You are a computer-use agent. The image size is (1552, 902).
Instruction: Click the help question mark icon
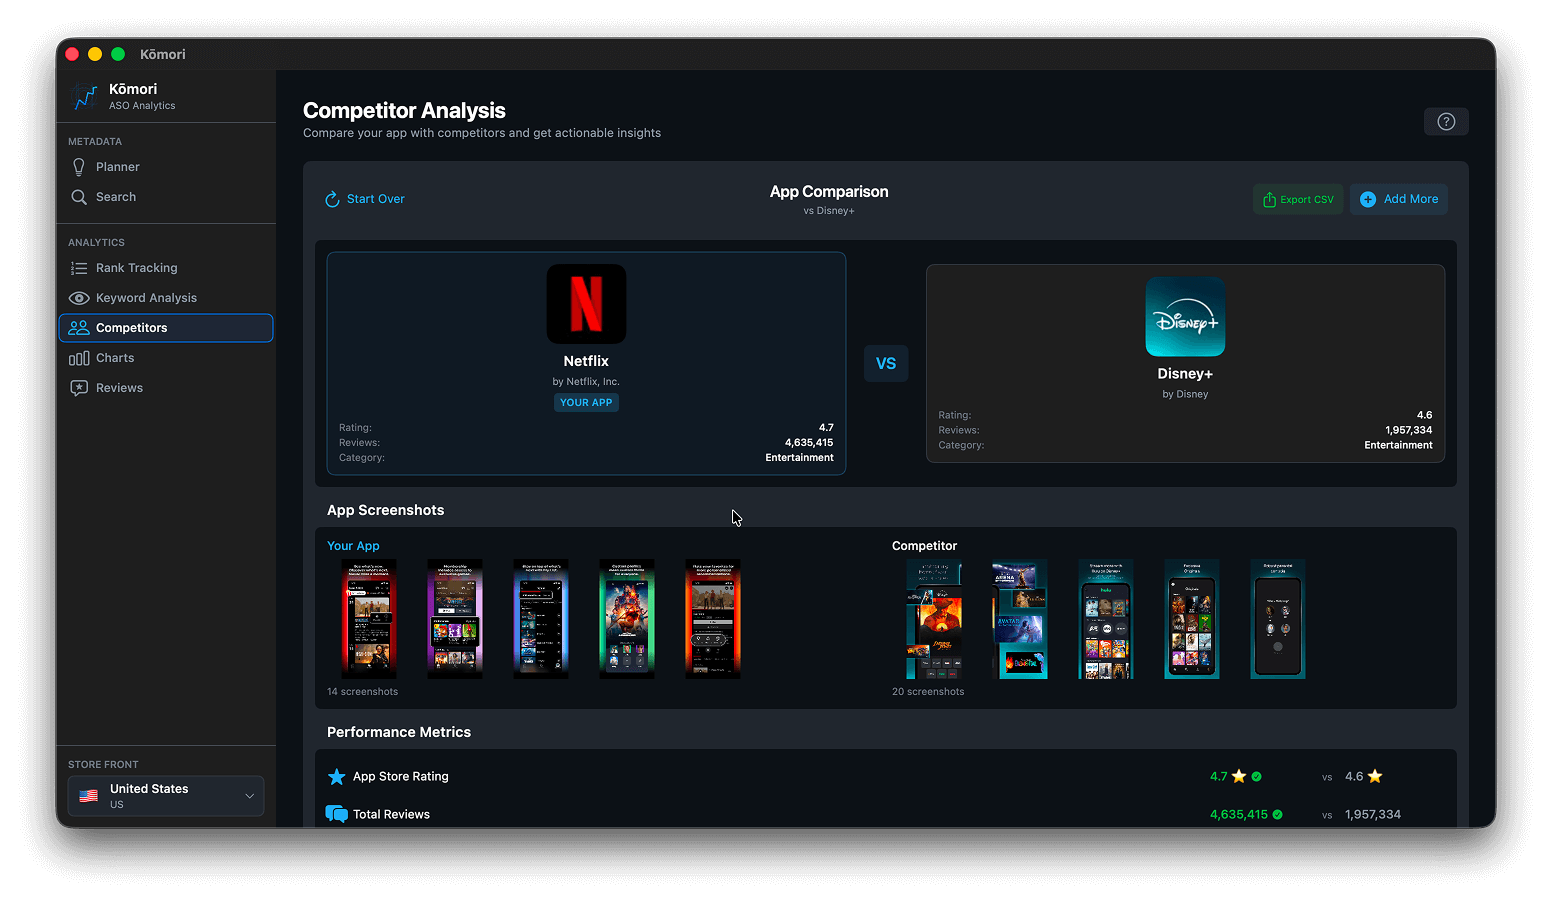coord(1446,121)
